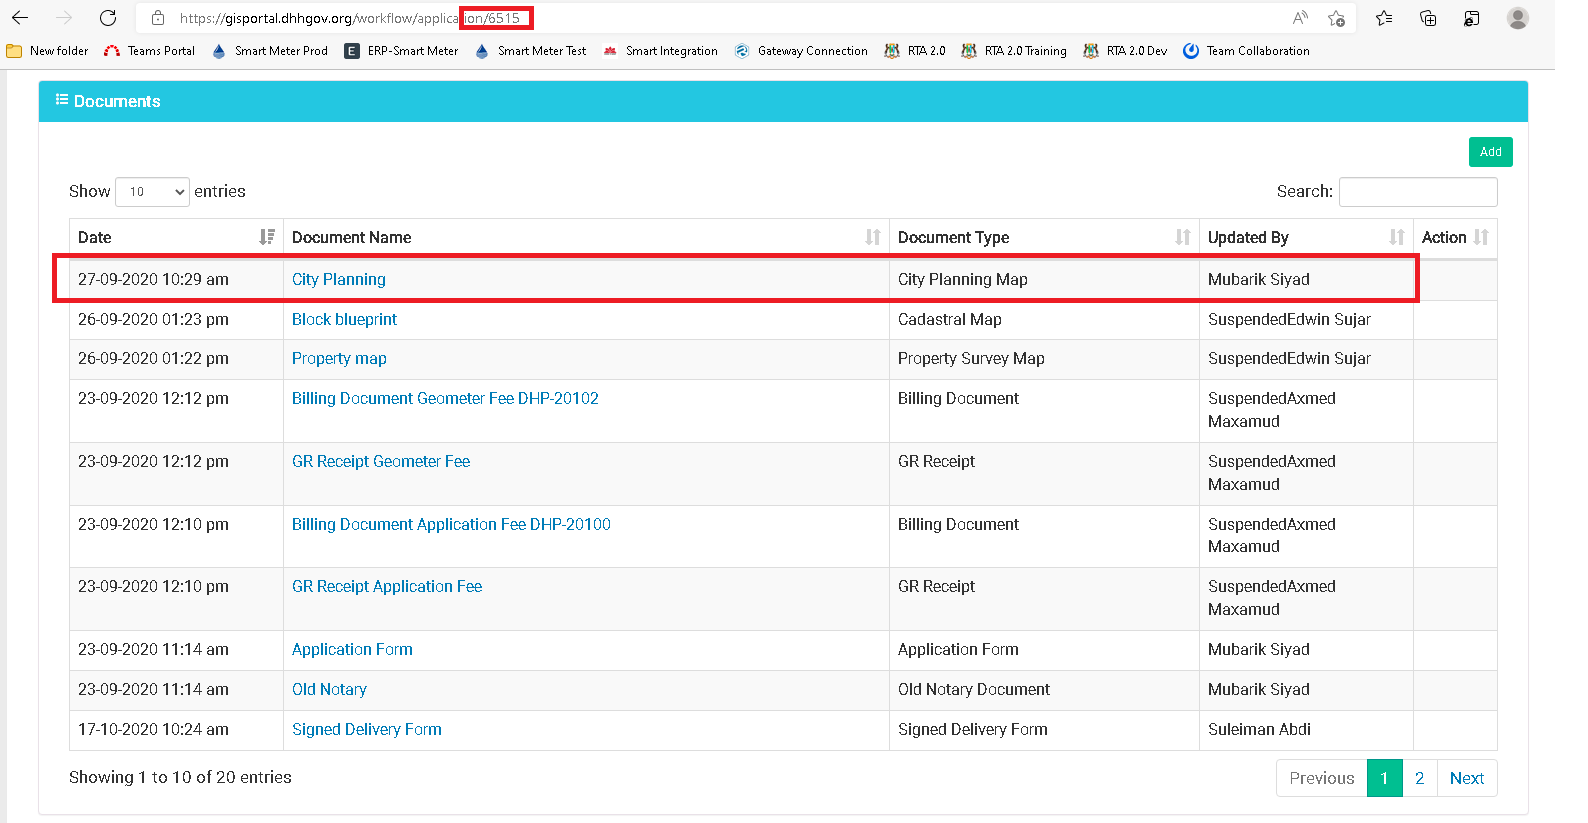Select the Property Survey Map cell
The width and height of the screenshot is (1588, 823).
click(x=1044, y=359)
